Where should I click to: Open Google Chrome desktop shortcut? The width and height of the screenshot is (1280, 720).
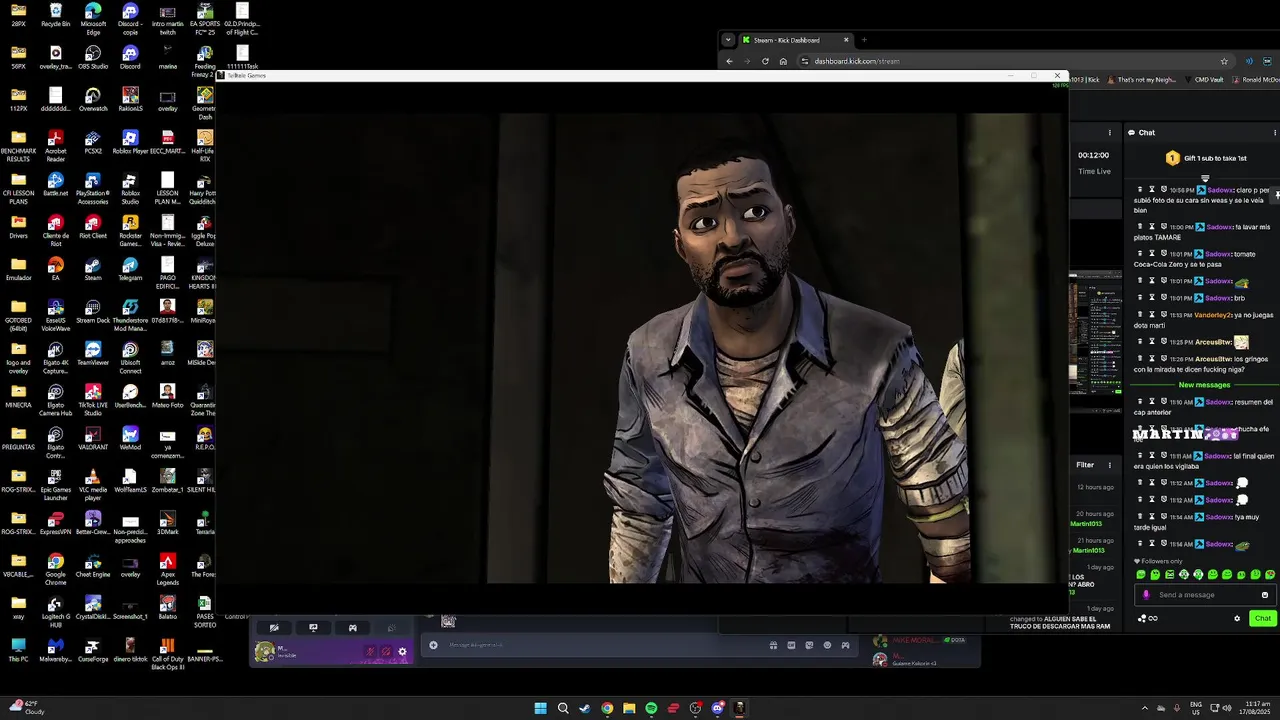(x=56, y=569)
